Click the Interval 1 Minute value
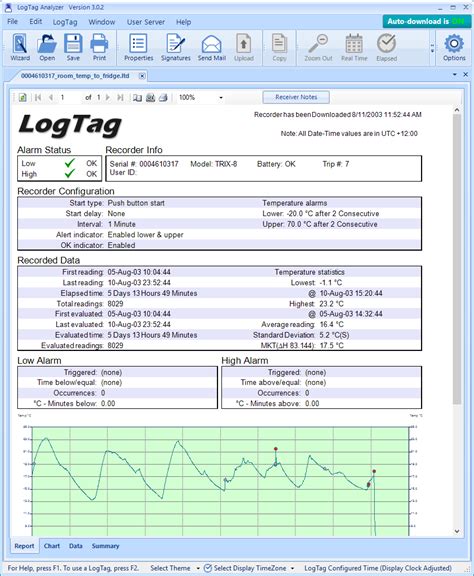 point(122,224)
